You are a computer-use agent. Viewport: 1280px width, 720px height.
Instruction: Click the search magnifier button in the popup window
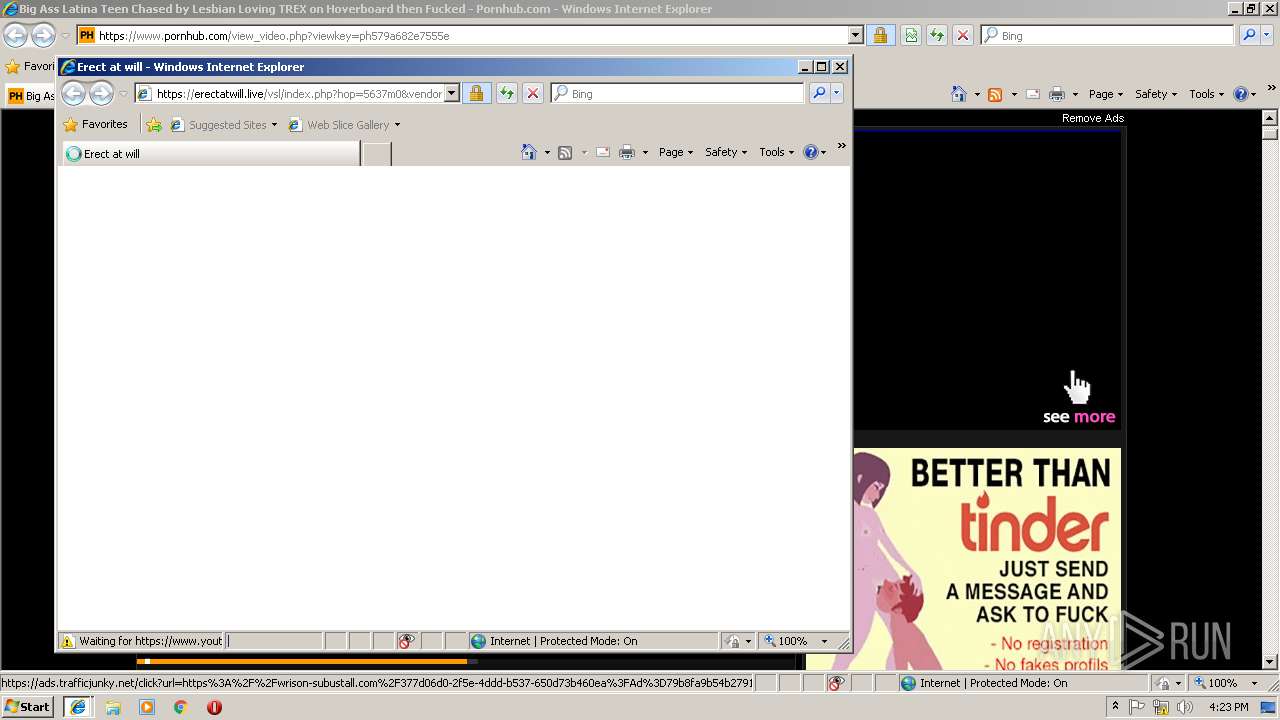tap(819, 93)
